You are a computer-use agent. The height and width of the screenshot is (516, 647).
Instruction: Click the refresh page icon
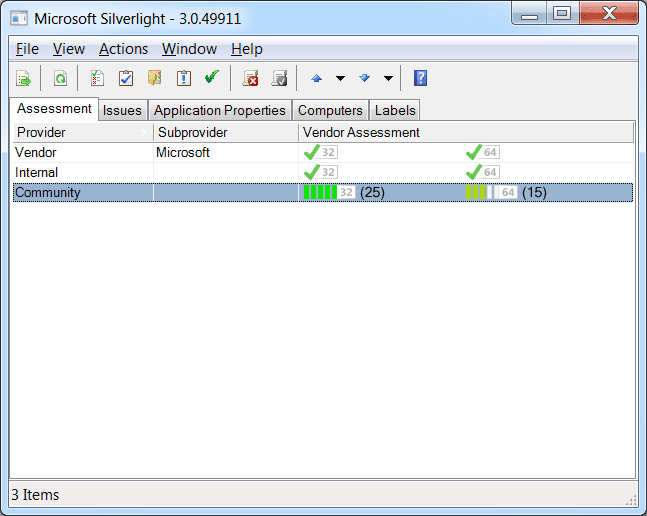(x=60, y=78)
